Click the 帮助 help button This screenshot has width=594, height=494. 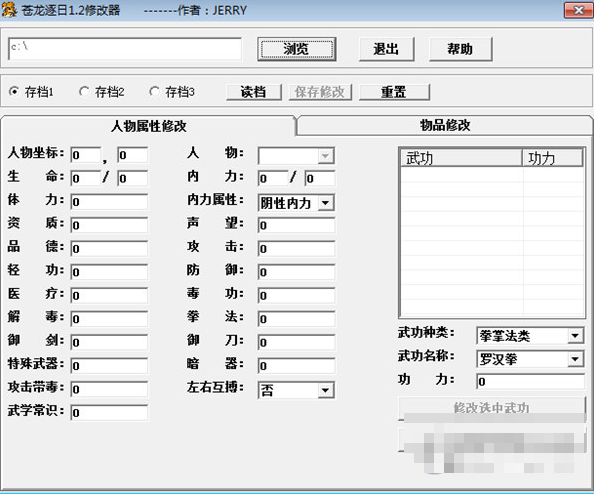460,49
